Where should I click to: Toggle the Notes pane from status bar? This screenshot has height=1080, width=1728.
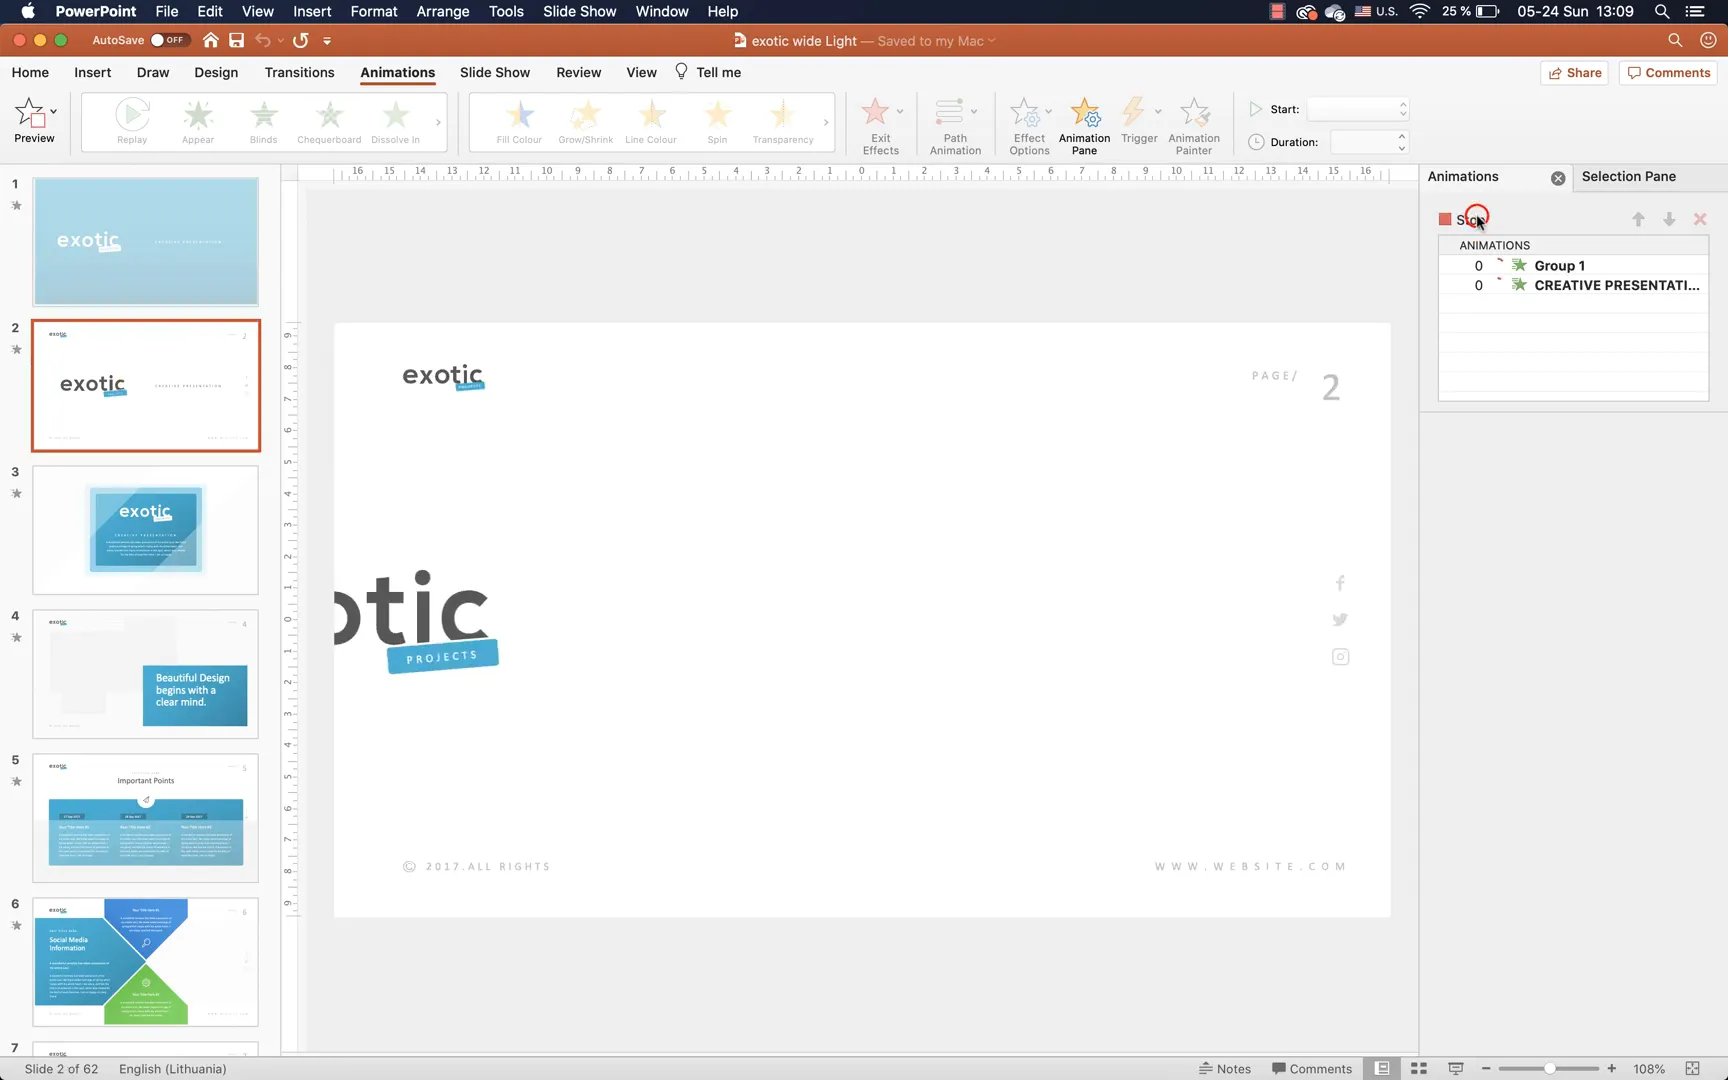(1225, 1068)
